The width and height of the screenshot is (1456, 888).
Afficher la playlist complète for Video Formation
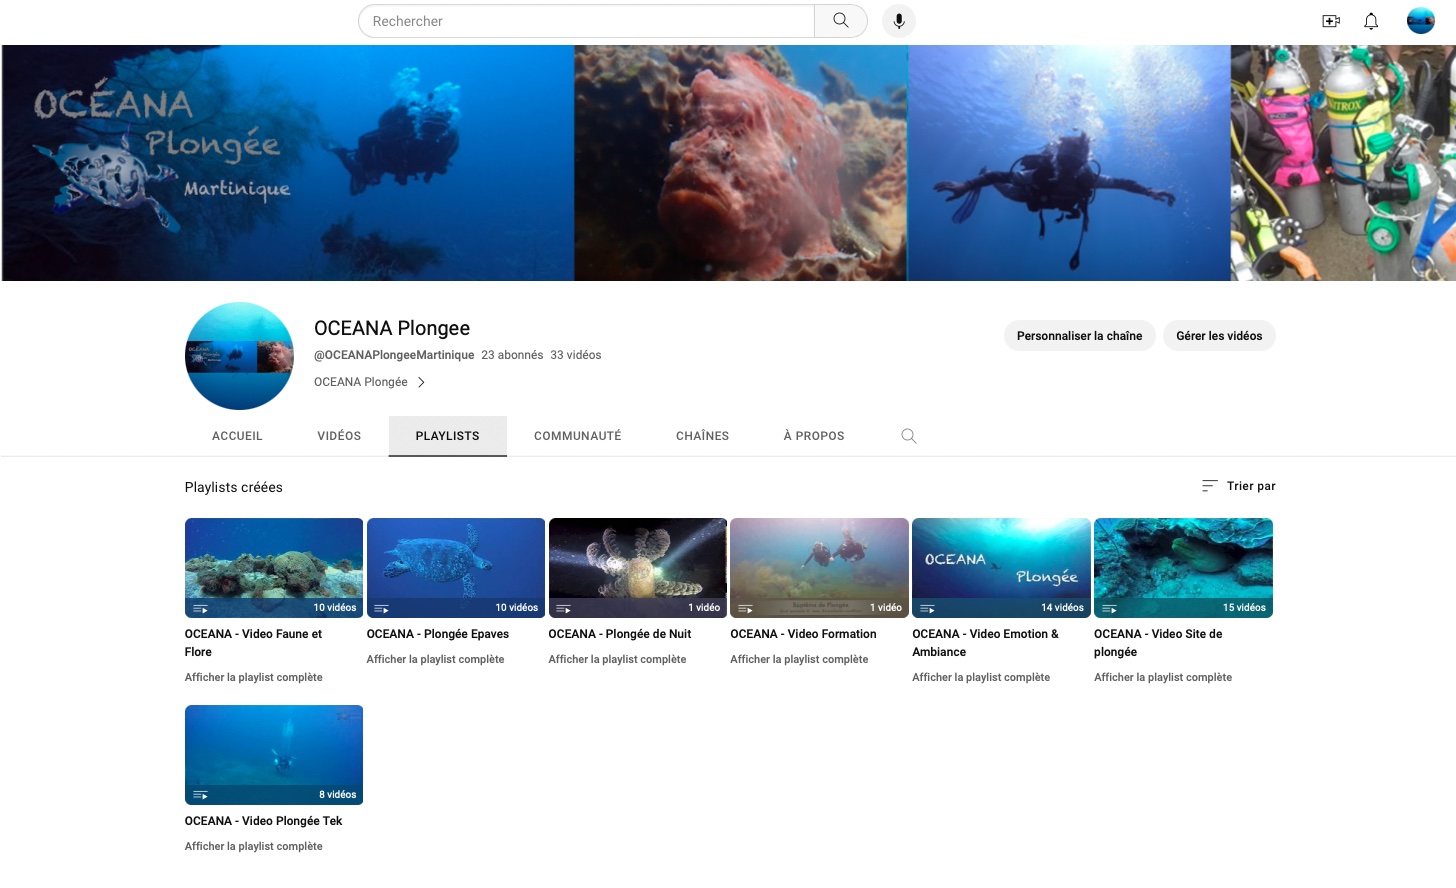point(799,659)
